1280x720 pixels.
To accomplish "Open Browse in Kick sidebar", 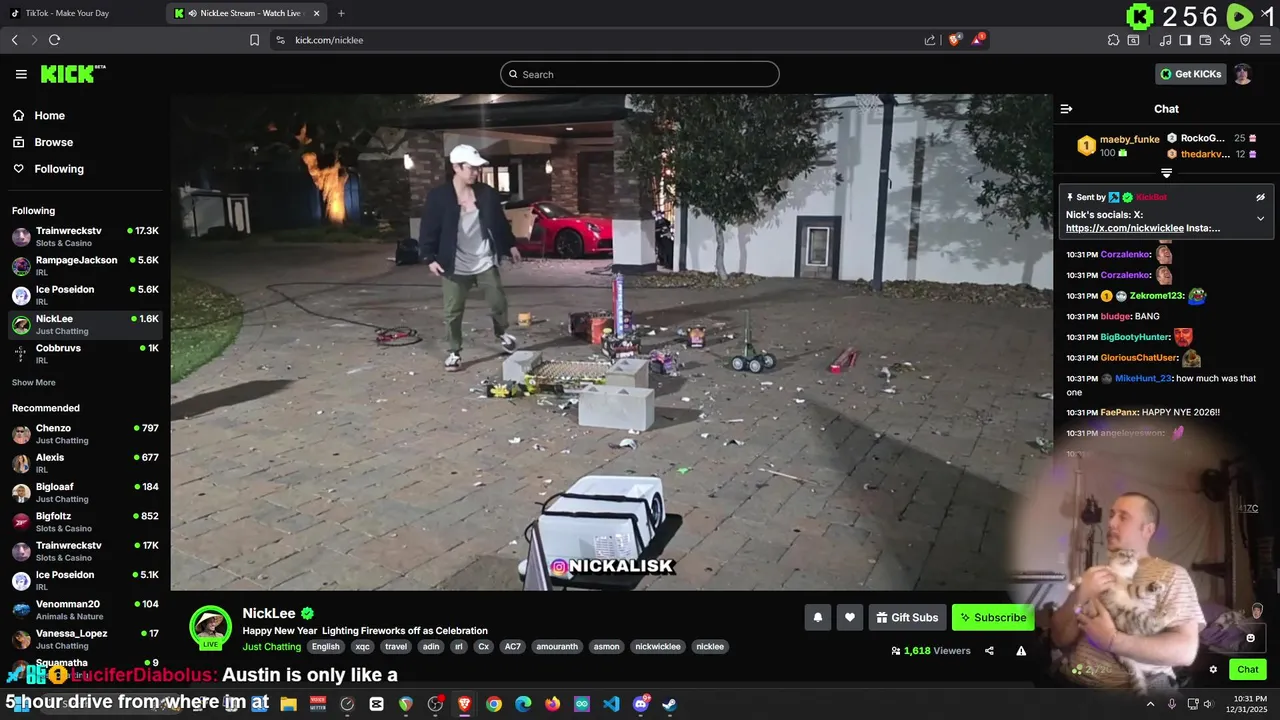I will [x=53, y=142].
